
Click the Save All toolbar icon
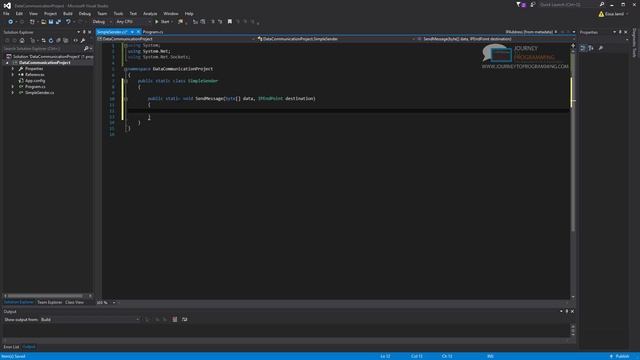point(58,22)
